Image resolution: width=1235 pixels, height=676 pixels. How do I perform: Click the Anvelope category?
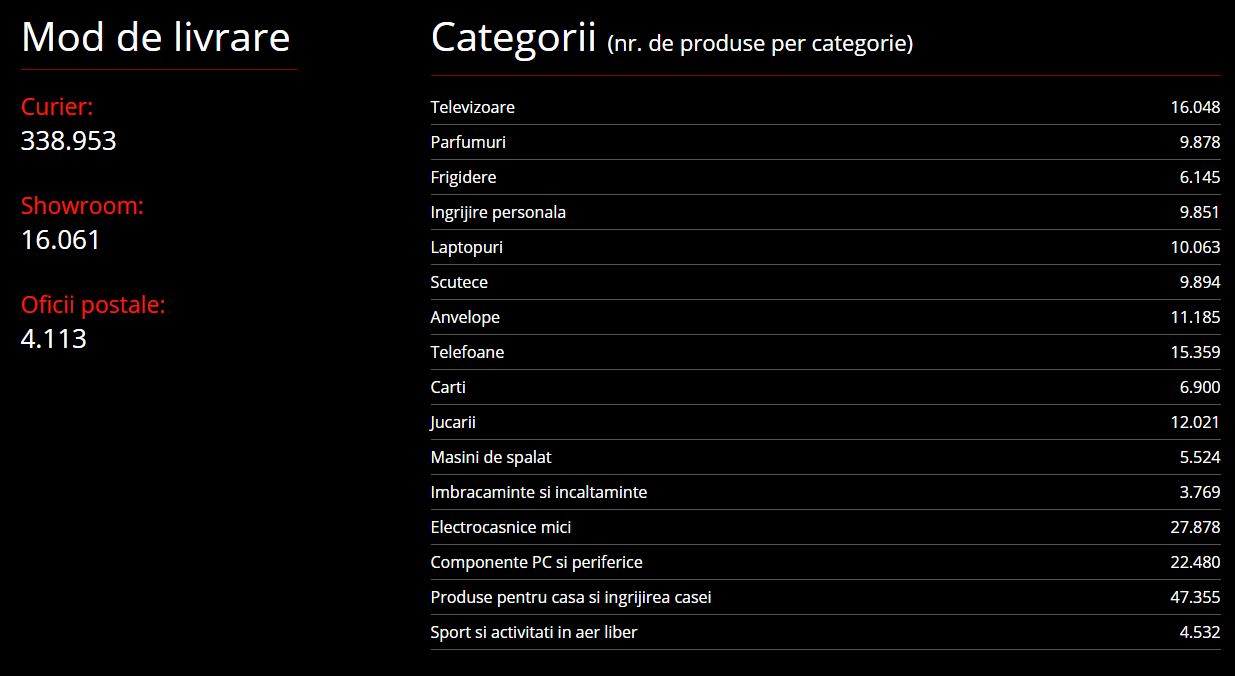tap(825, 317)
